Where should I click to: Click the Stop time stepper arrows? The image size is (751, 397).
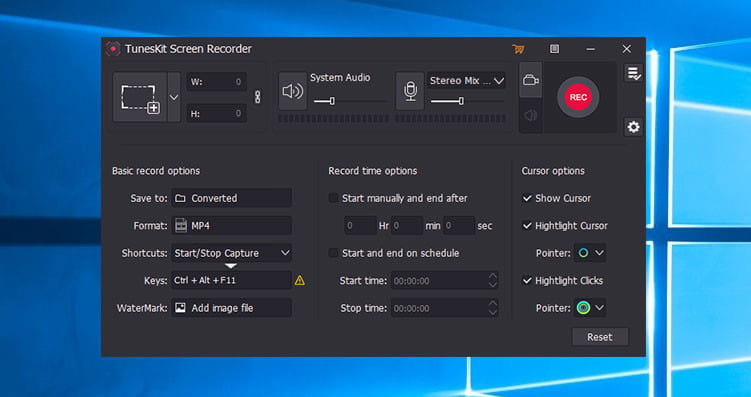[492, 308]
